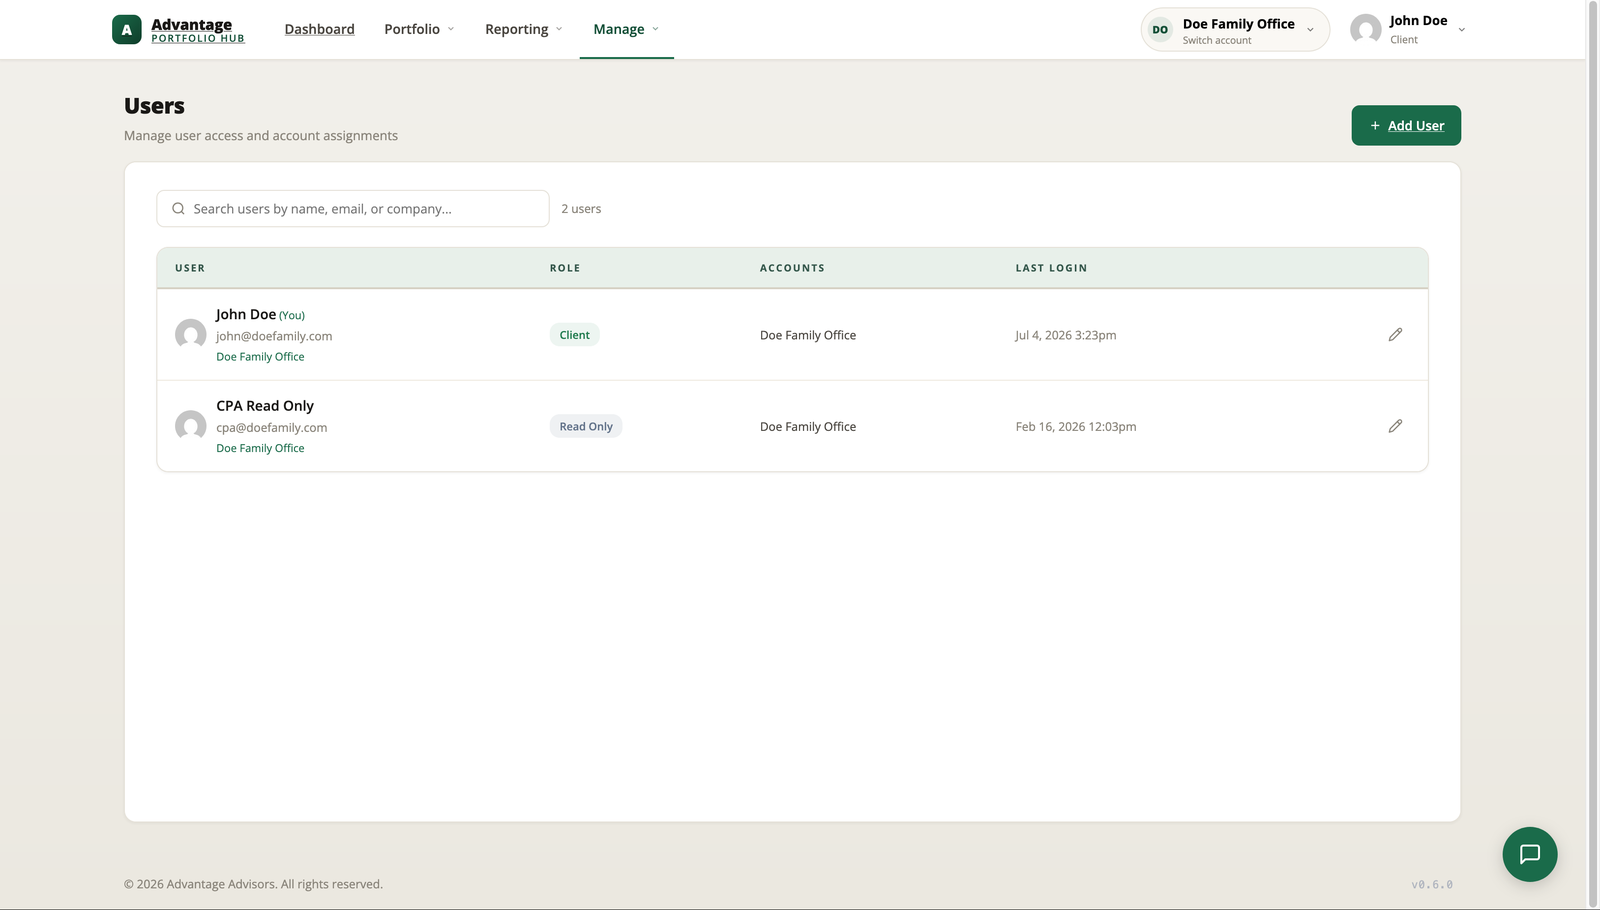The image size is (1600, 910).
Task: Click the 'Read Only' role badge
Action: click(x=586, y=426)
